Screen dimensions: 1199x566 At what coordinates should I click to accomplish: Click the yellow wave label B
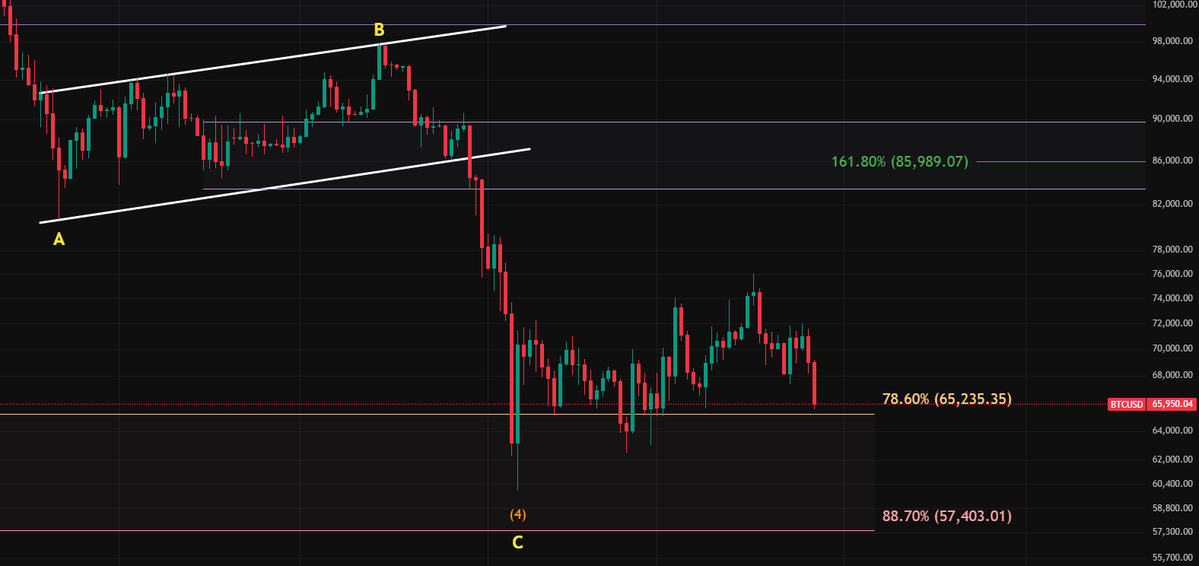click(379, 31)
